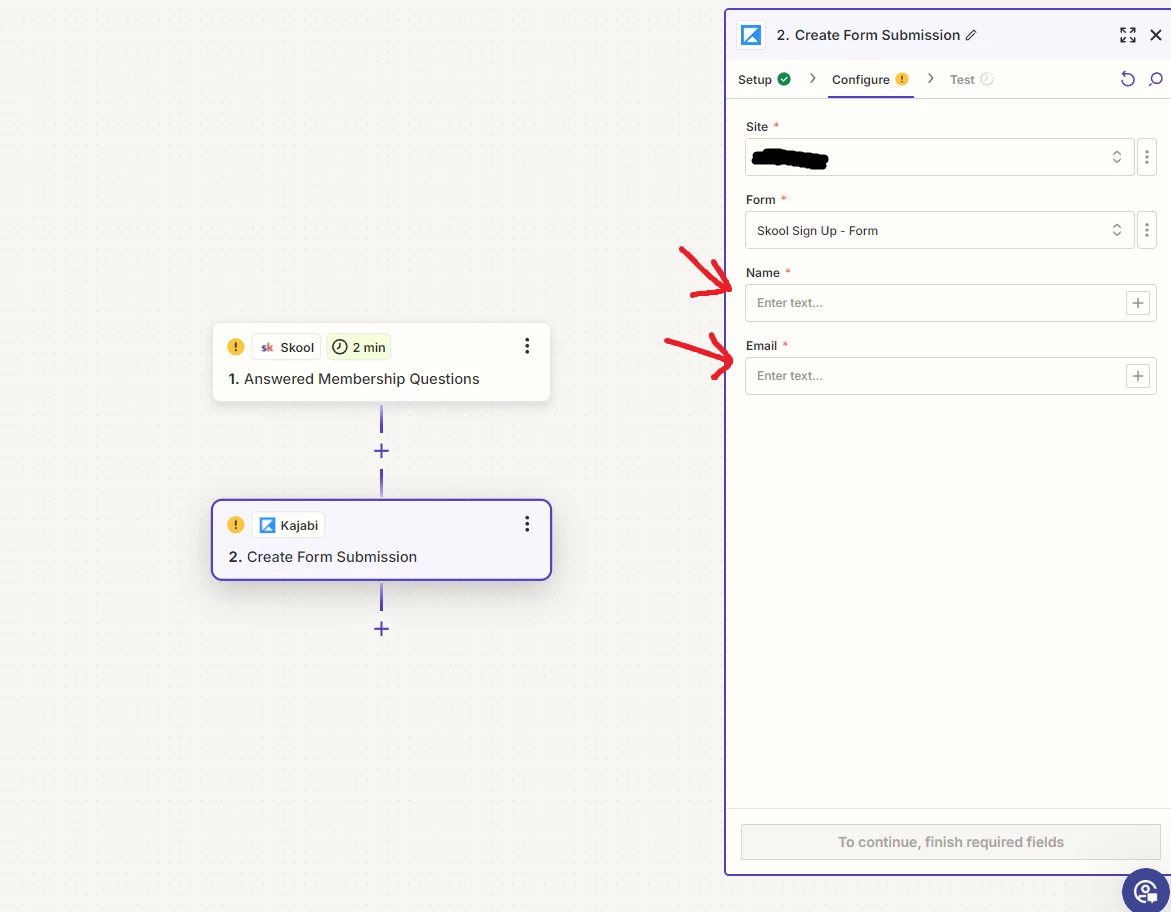Insert data with Name field plus button
The image size is (1171, 912).
point(1137,303)
